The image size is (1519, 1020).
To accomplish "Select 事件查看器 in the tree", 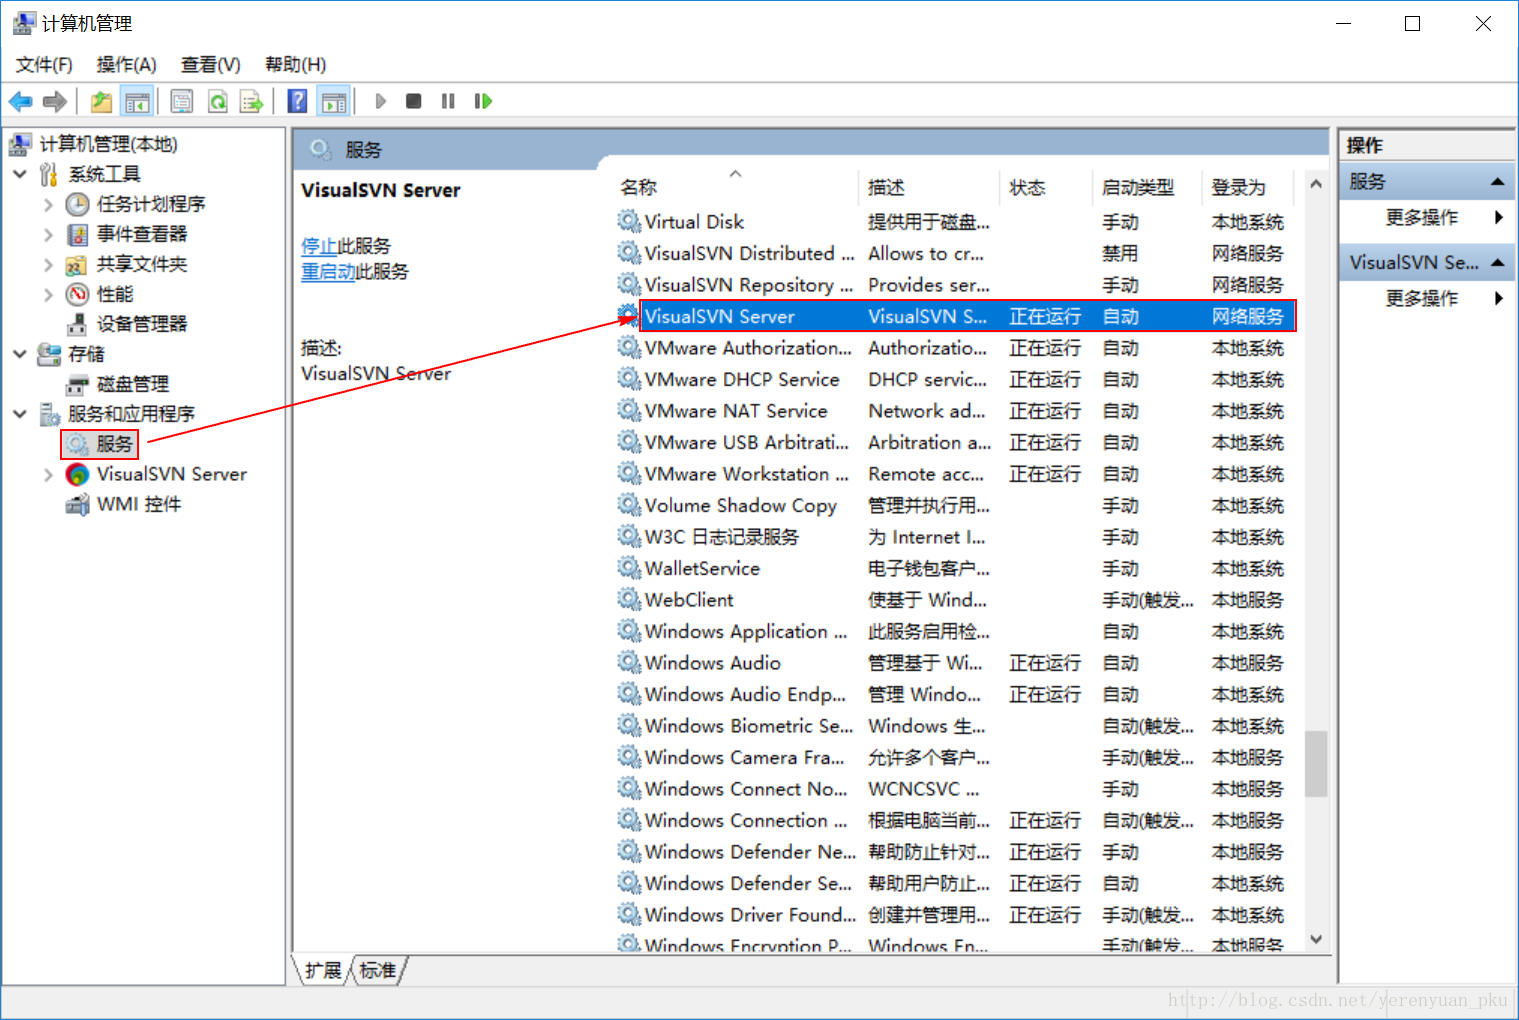I will pyautogui.click(x=142, y=234).
